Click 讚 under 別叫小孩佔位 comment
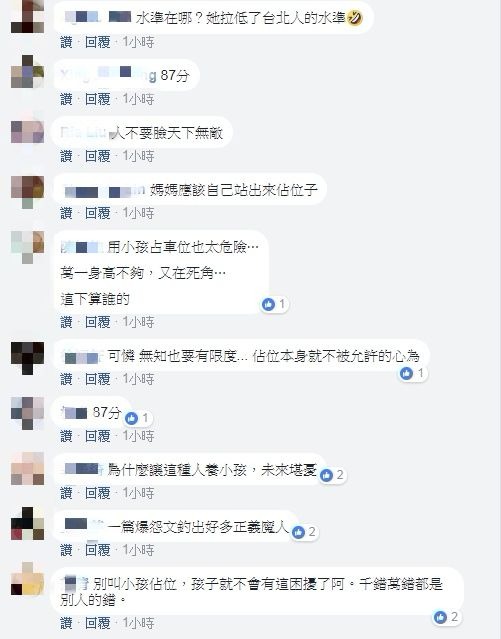 (x=66, y=623)
